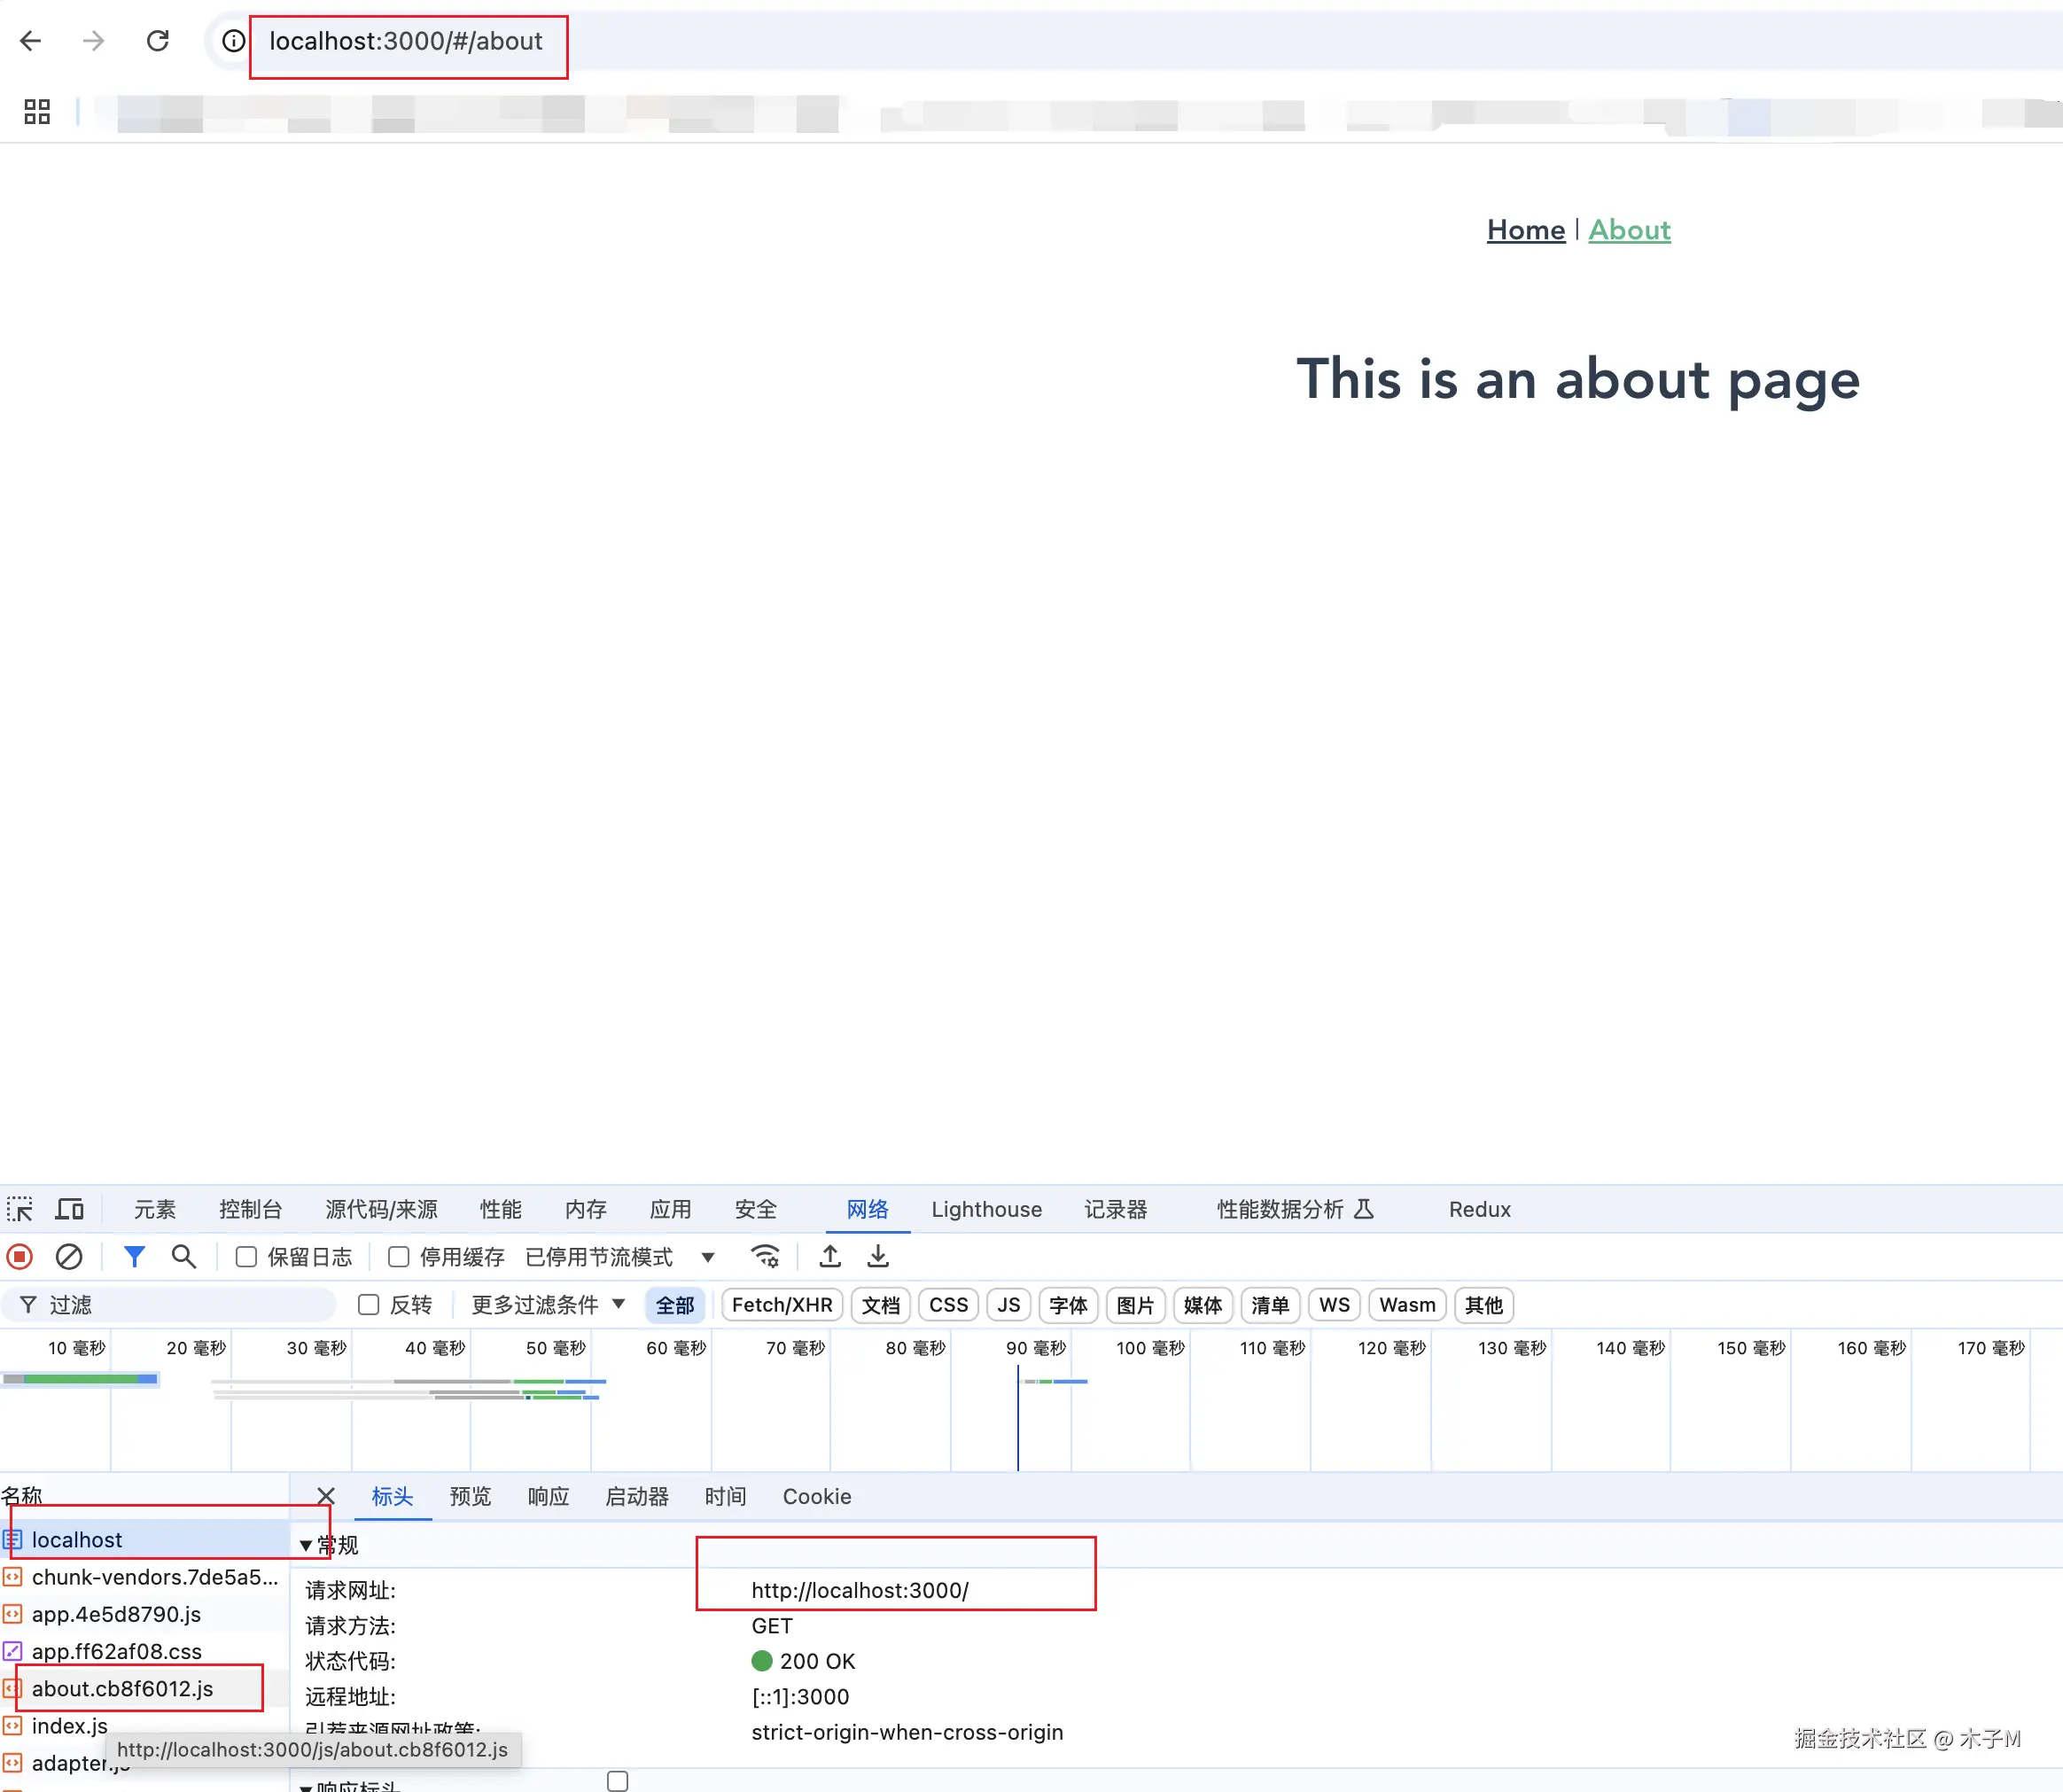This screenshot has width=2063, height=1792.
Task: Export network log as HAR
Action: pyautogui.click(x=878, y=1257)
